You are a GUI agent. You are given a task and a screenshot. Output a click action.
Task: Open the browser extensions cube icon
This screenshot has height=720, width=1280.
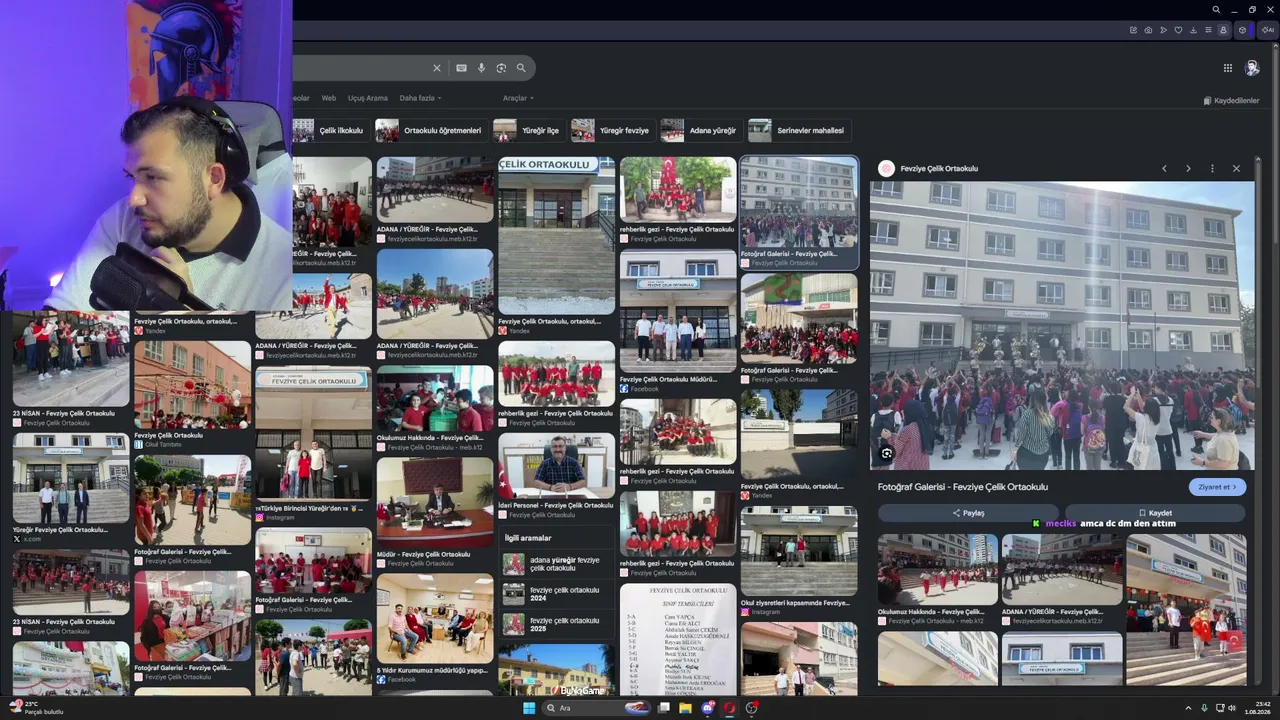pos(1243,30)
